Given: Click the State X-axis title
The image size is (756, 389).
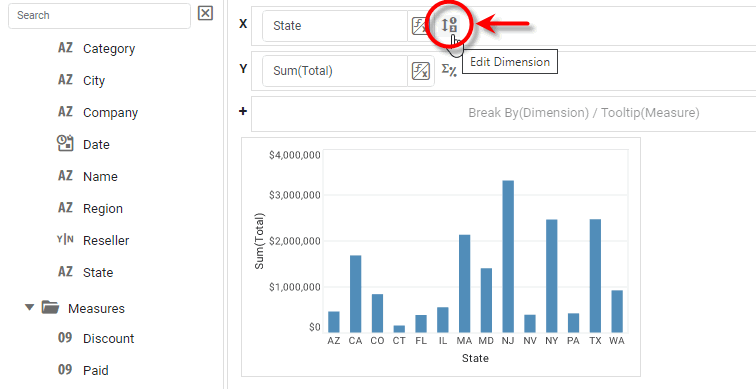Looking at the screenshot, I should coord(475,358).
